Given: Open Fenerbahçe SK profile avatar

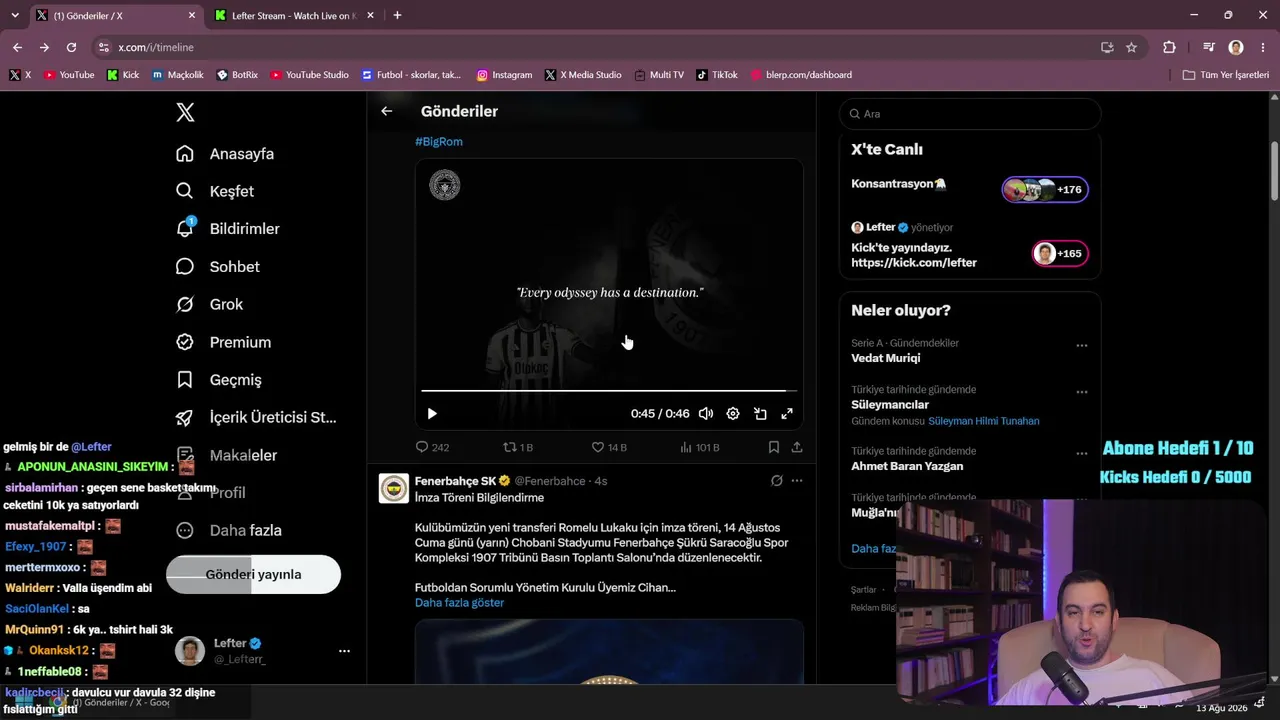Looking at the screenshot, I should [x=394, y=488].
